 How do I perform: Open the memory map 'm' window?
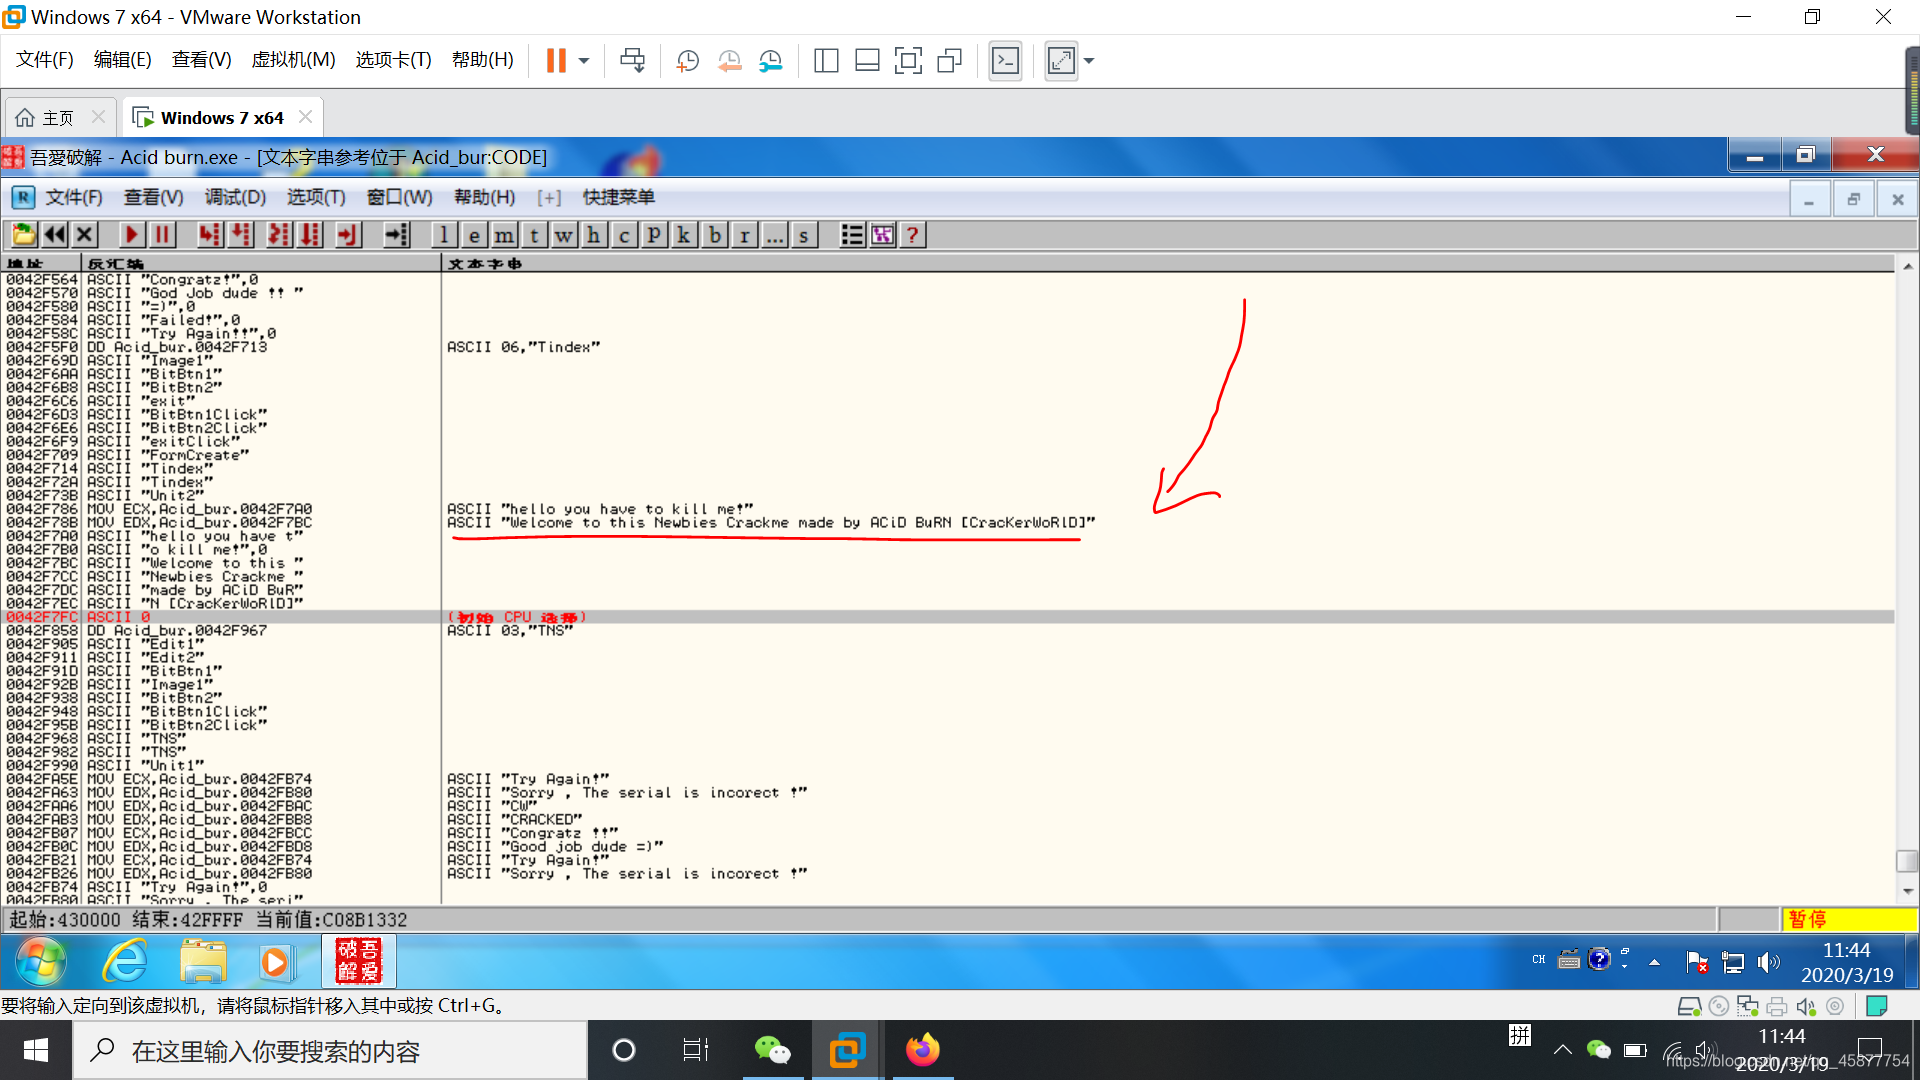point(504,235)
